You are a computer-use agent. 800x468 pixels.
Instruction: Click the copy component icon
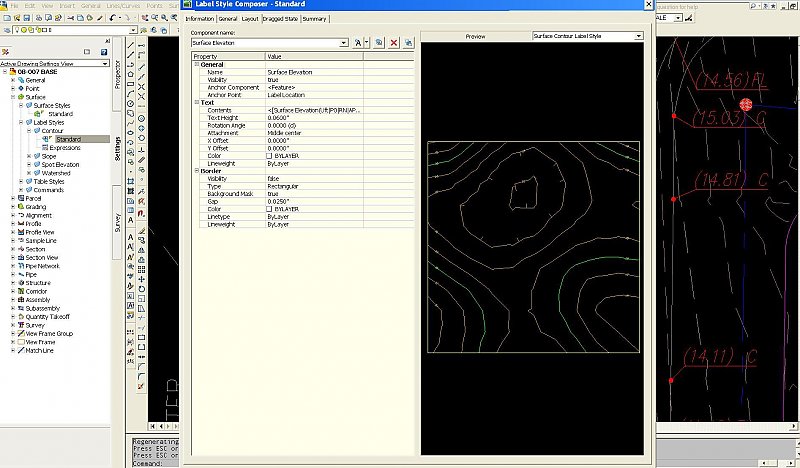pos(381,43)
